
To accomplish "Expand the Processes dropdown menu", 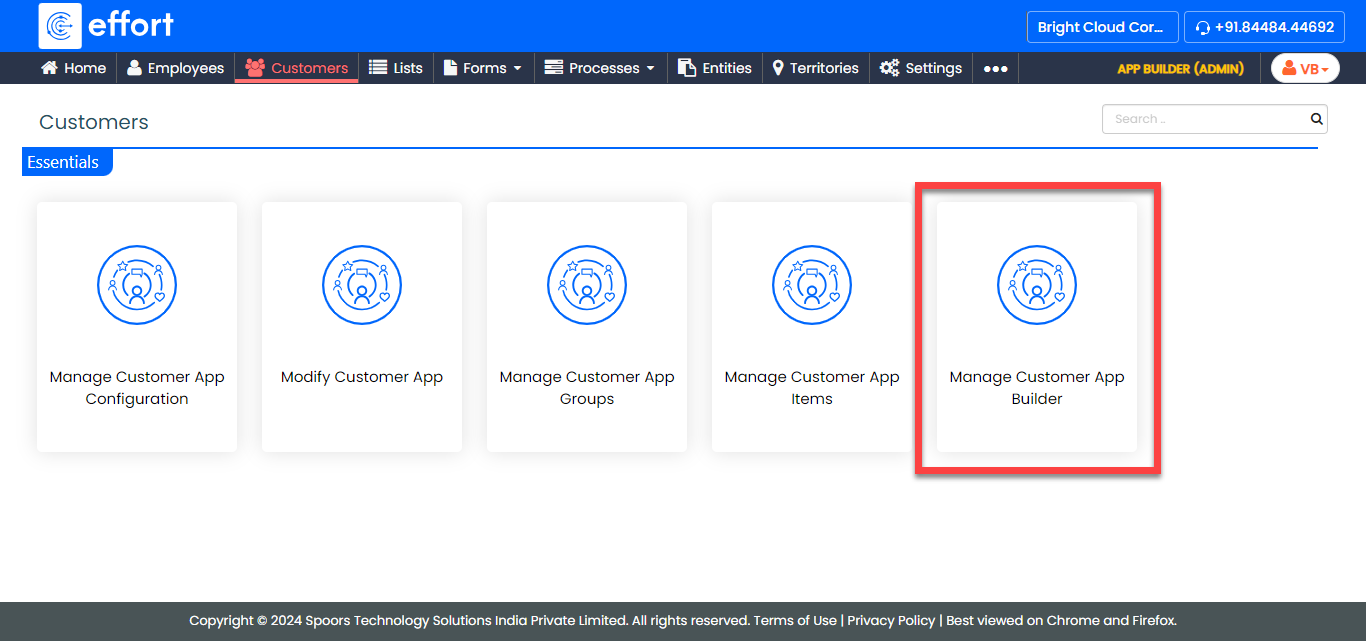I will [x=600, y=68].
